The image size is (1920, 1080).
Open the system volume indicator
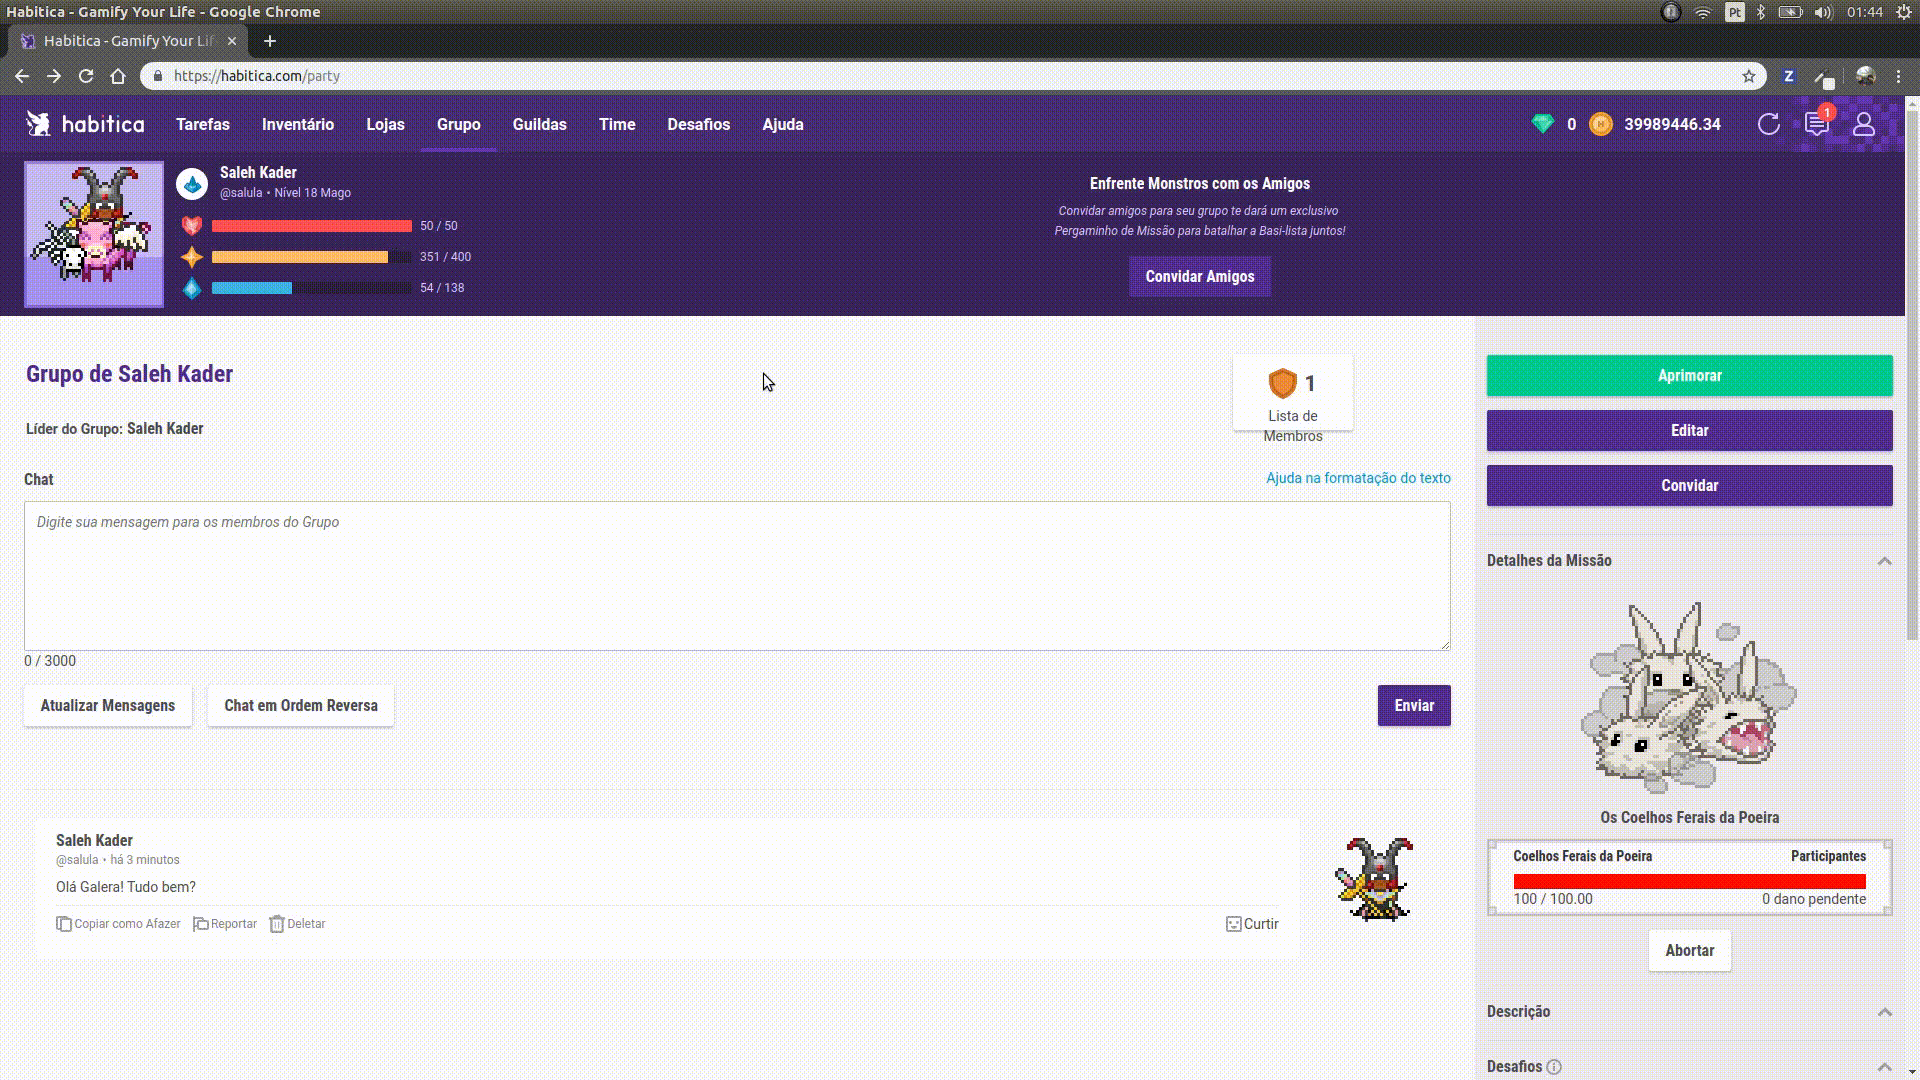[1823, 12]
